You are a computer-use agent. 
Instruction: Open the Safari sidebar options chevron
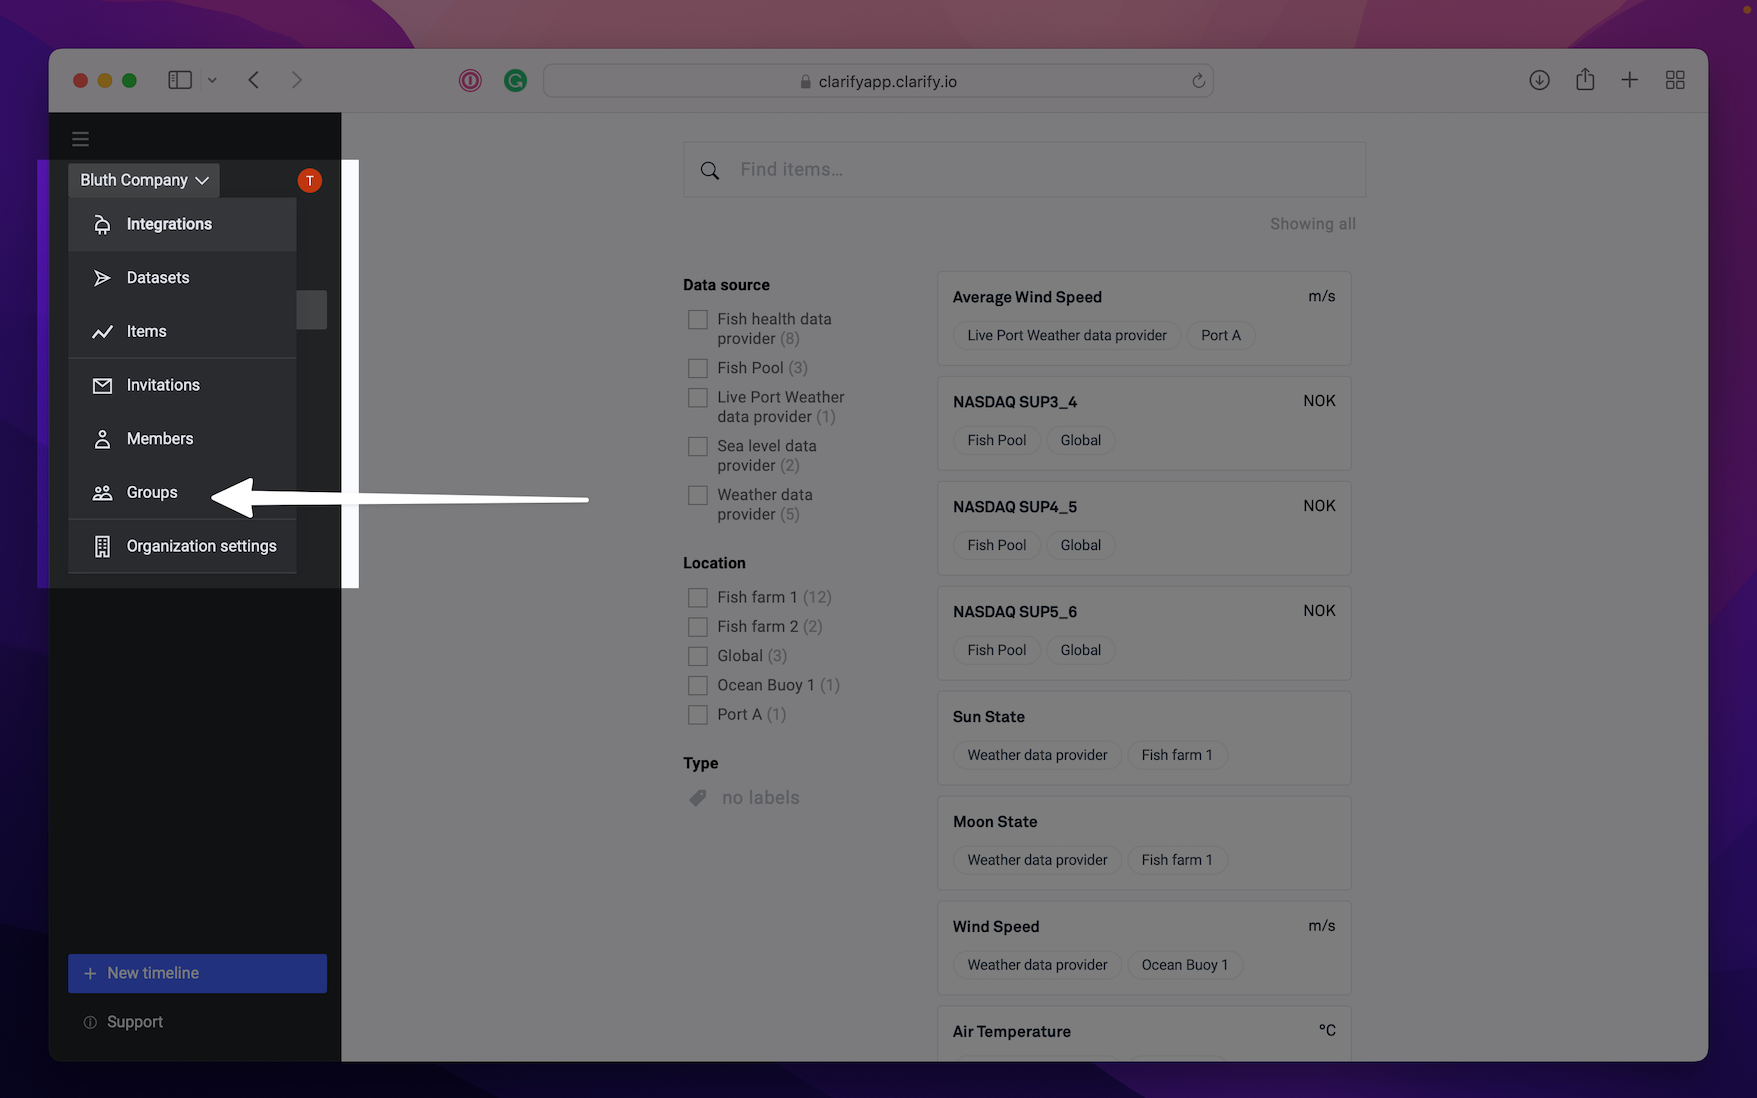(x=212, y=80)
